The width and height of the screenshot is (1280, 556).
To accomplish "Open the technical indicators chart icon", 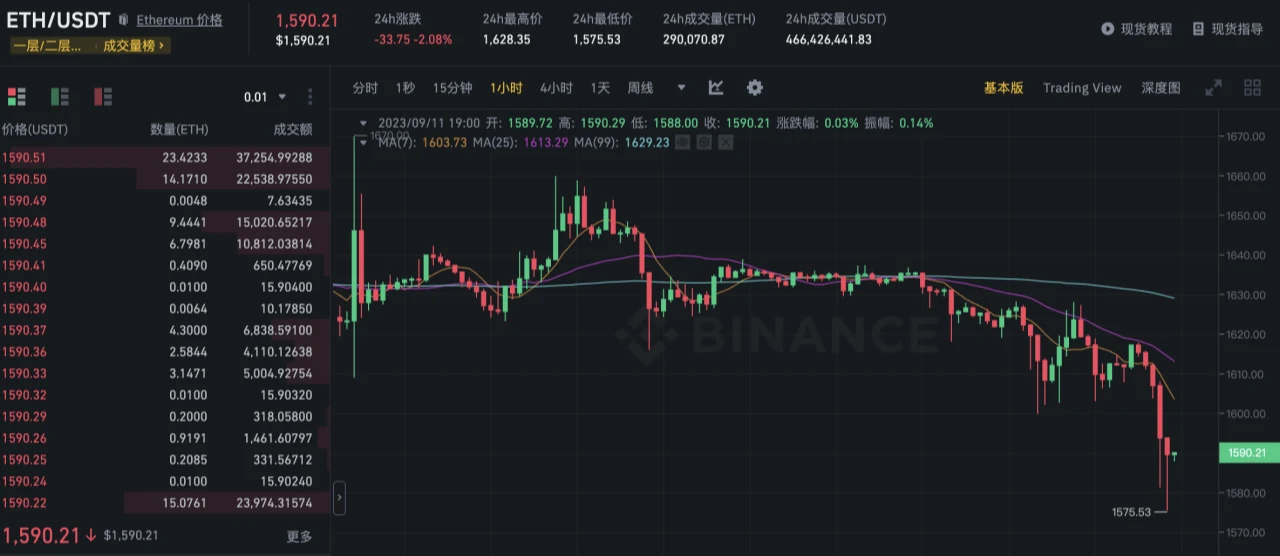I will (716, 88).
